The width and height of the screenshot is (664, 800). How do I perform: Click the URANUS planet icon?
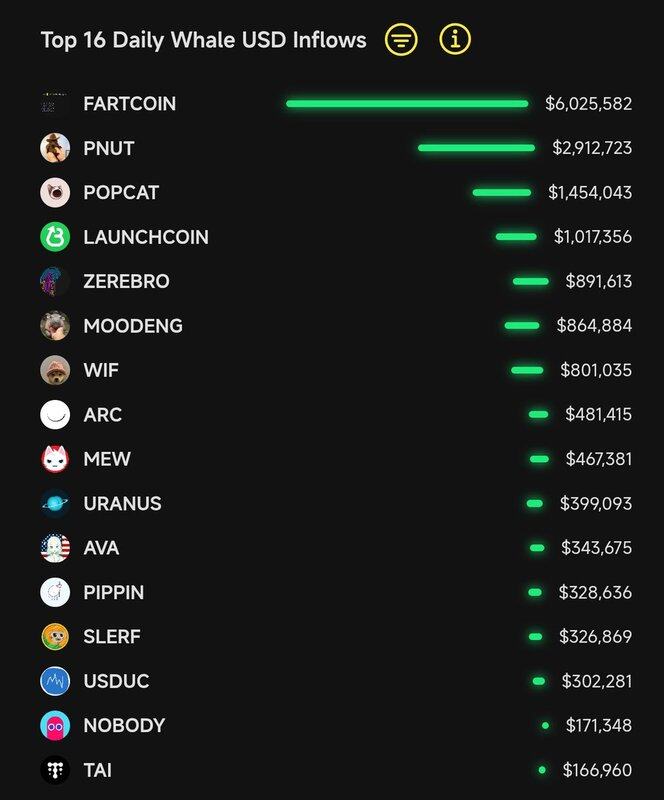[55, 503]
